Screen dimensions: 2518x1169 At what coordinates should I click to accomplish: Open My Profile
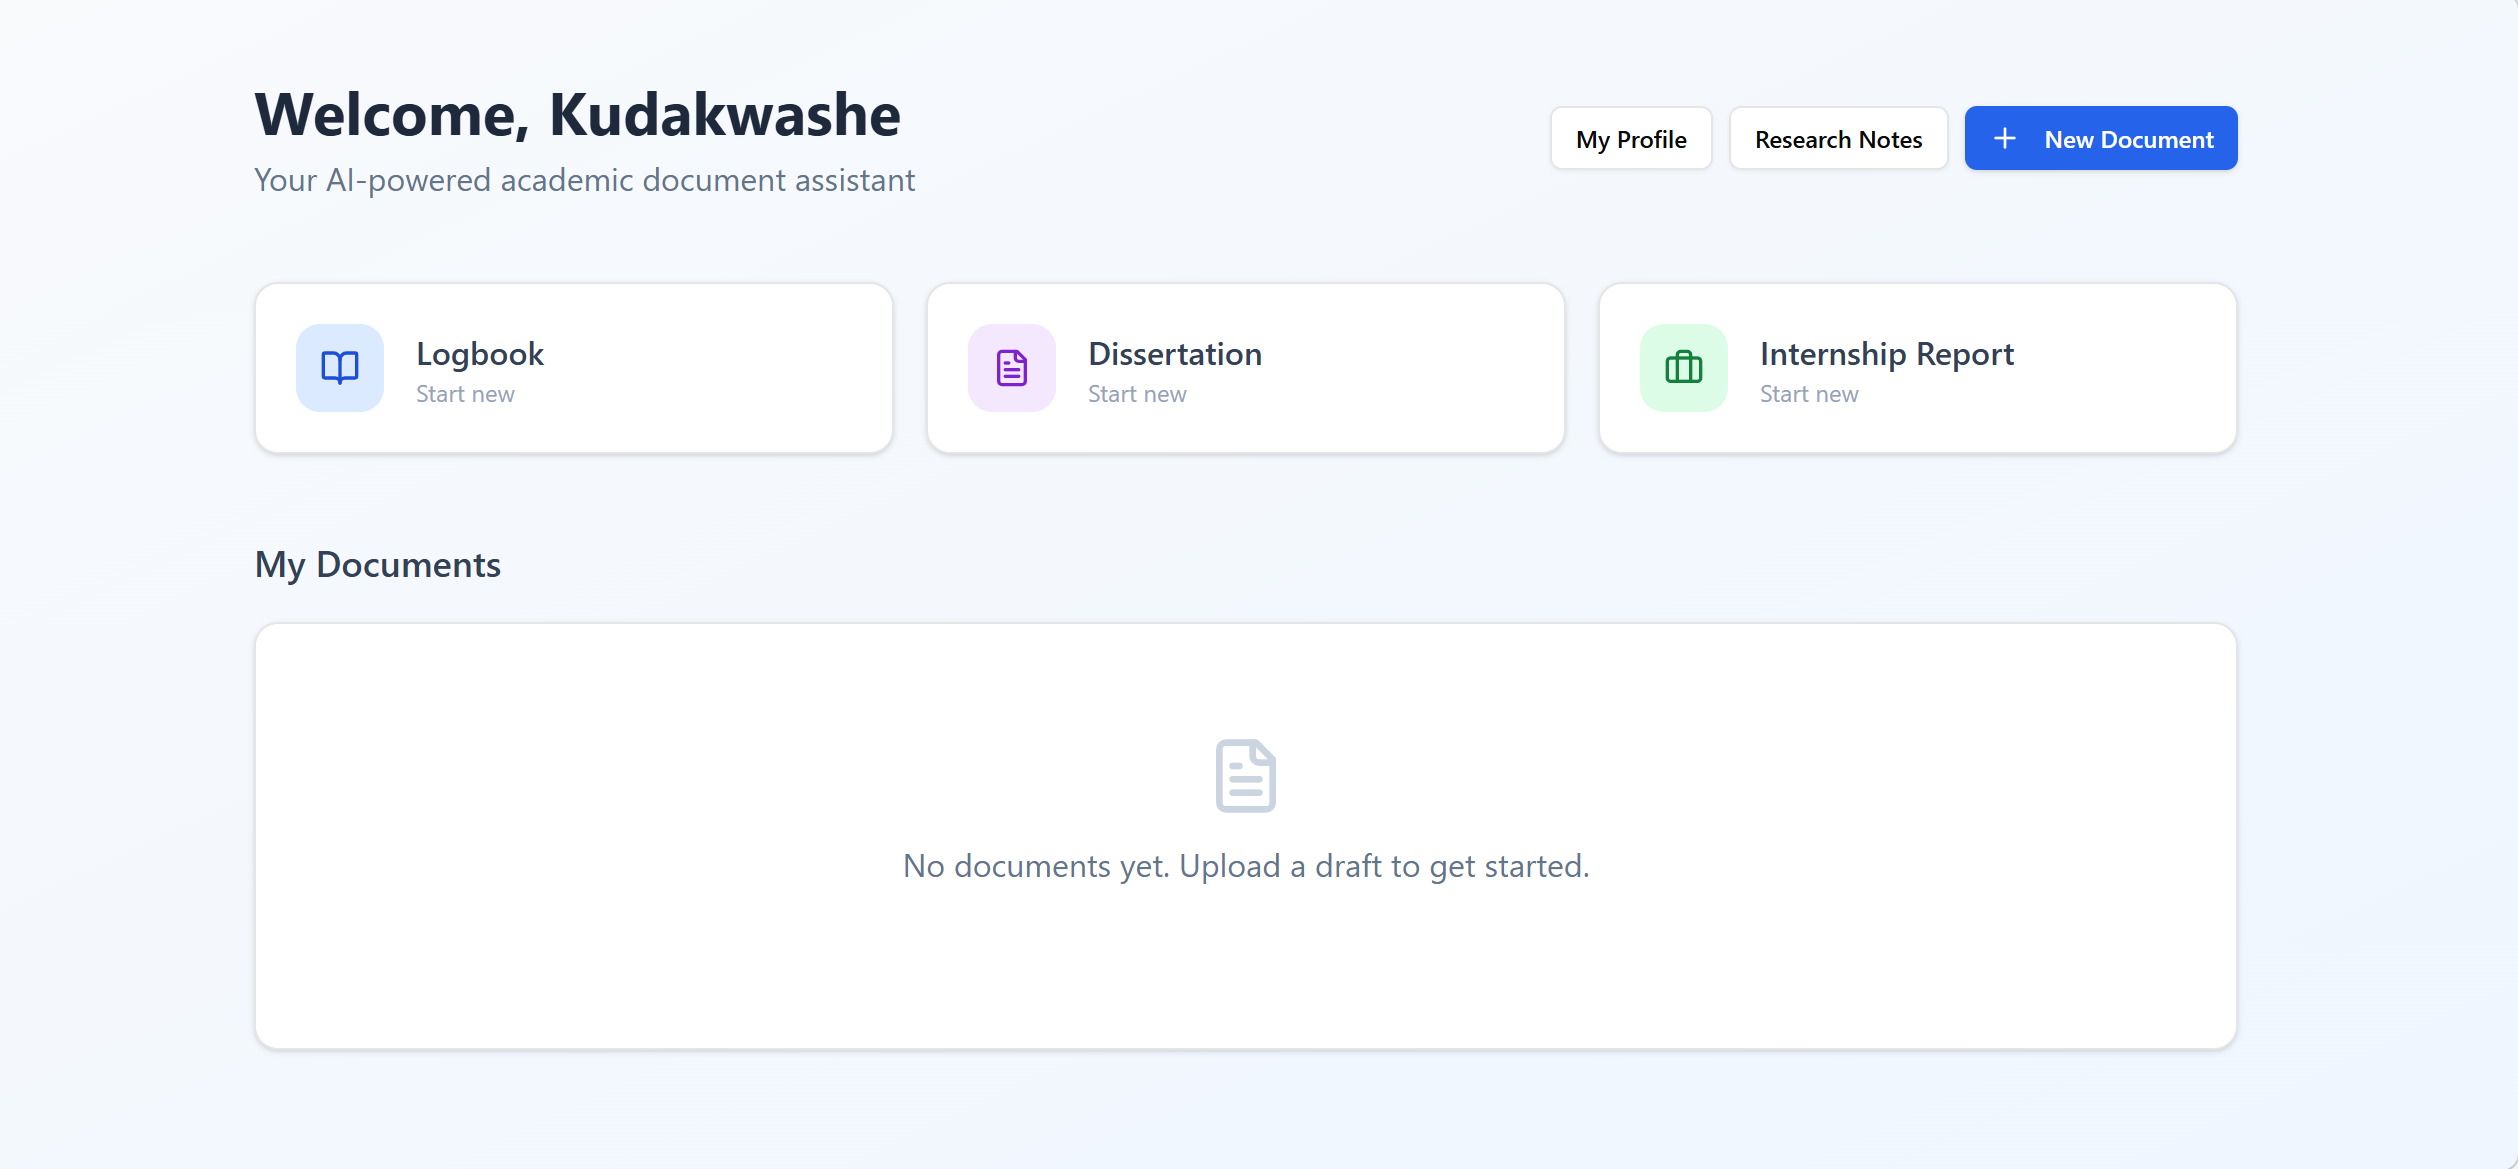[1631, 139]
